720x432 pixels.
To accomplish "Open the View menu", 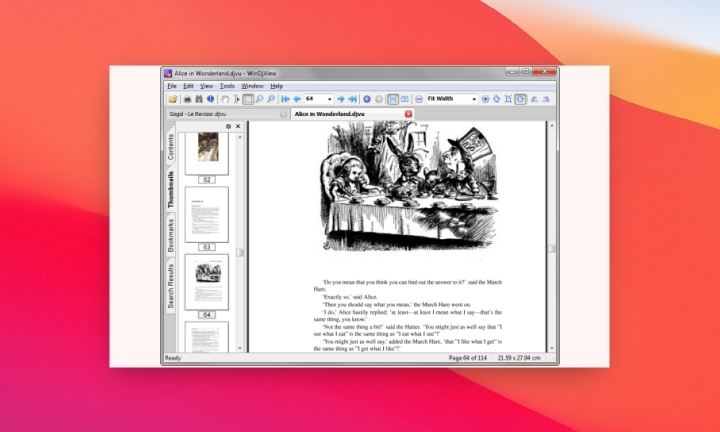I will [207, 86].
